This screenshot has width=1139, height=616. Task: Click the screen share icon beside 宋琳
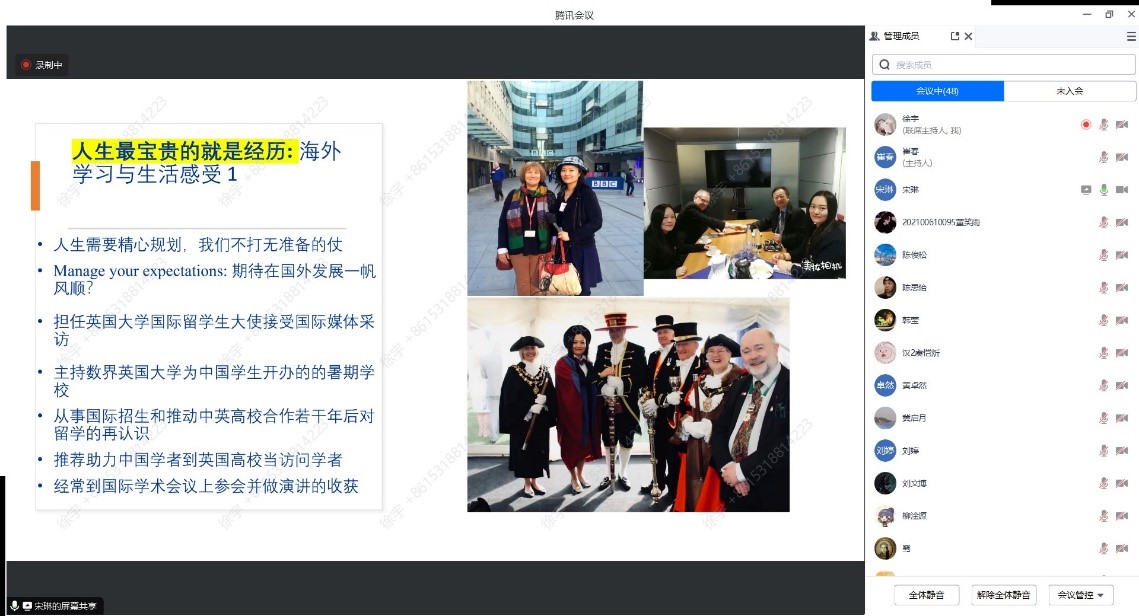pyautogui.click(x=1086, y=190)
